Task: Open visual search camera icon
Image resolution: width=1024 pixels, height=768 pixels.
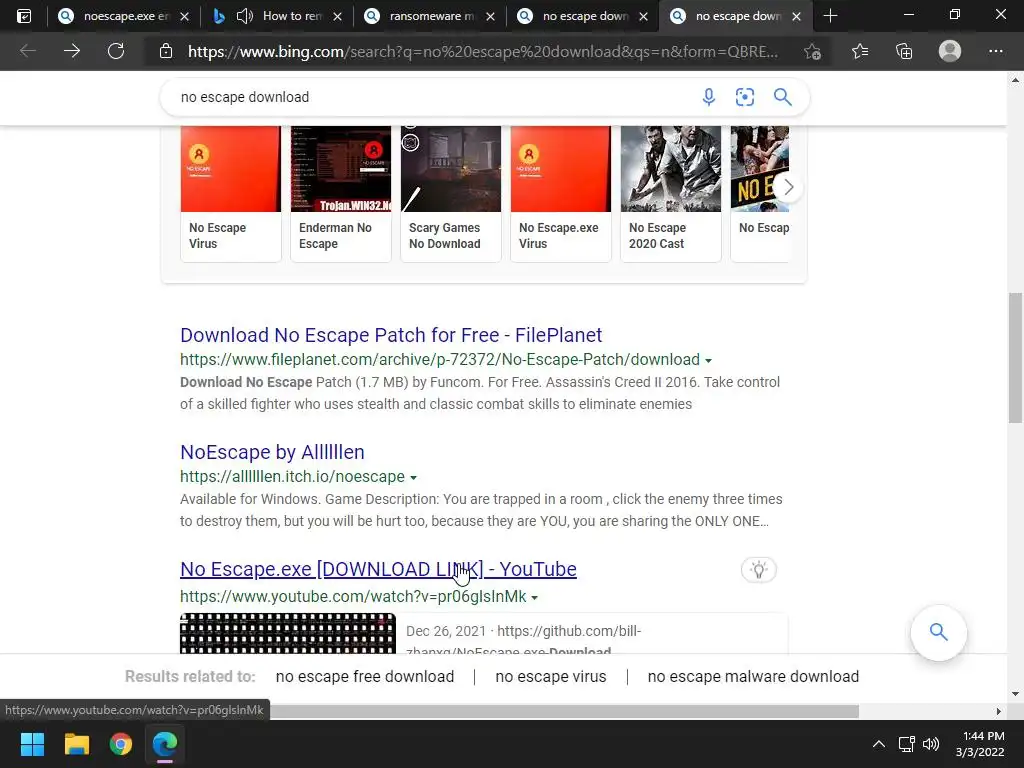Action: pos(744,97)
